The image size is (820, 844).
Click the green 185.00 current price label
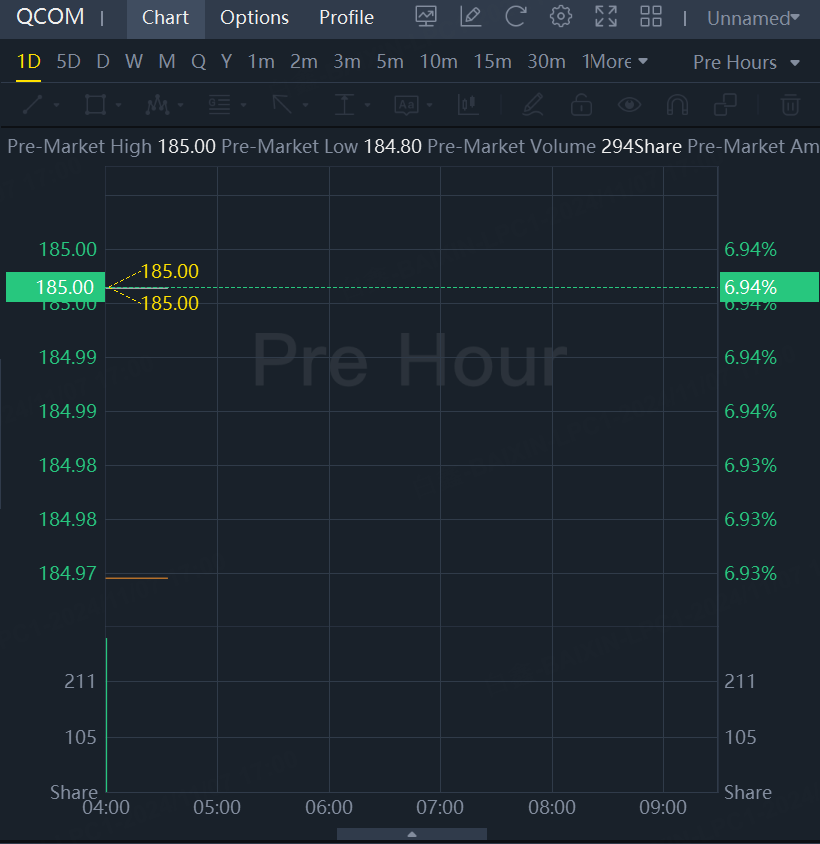click(55, 287)
